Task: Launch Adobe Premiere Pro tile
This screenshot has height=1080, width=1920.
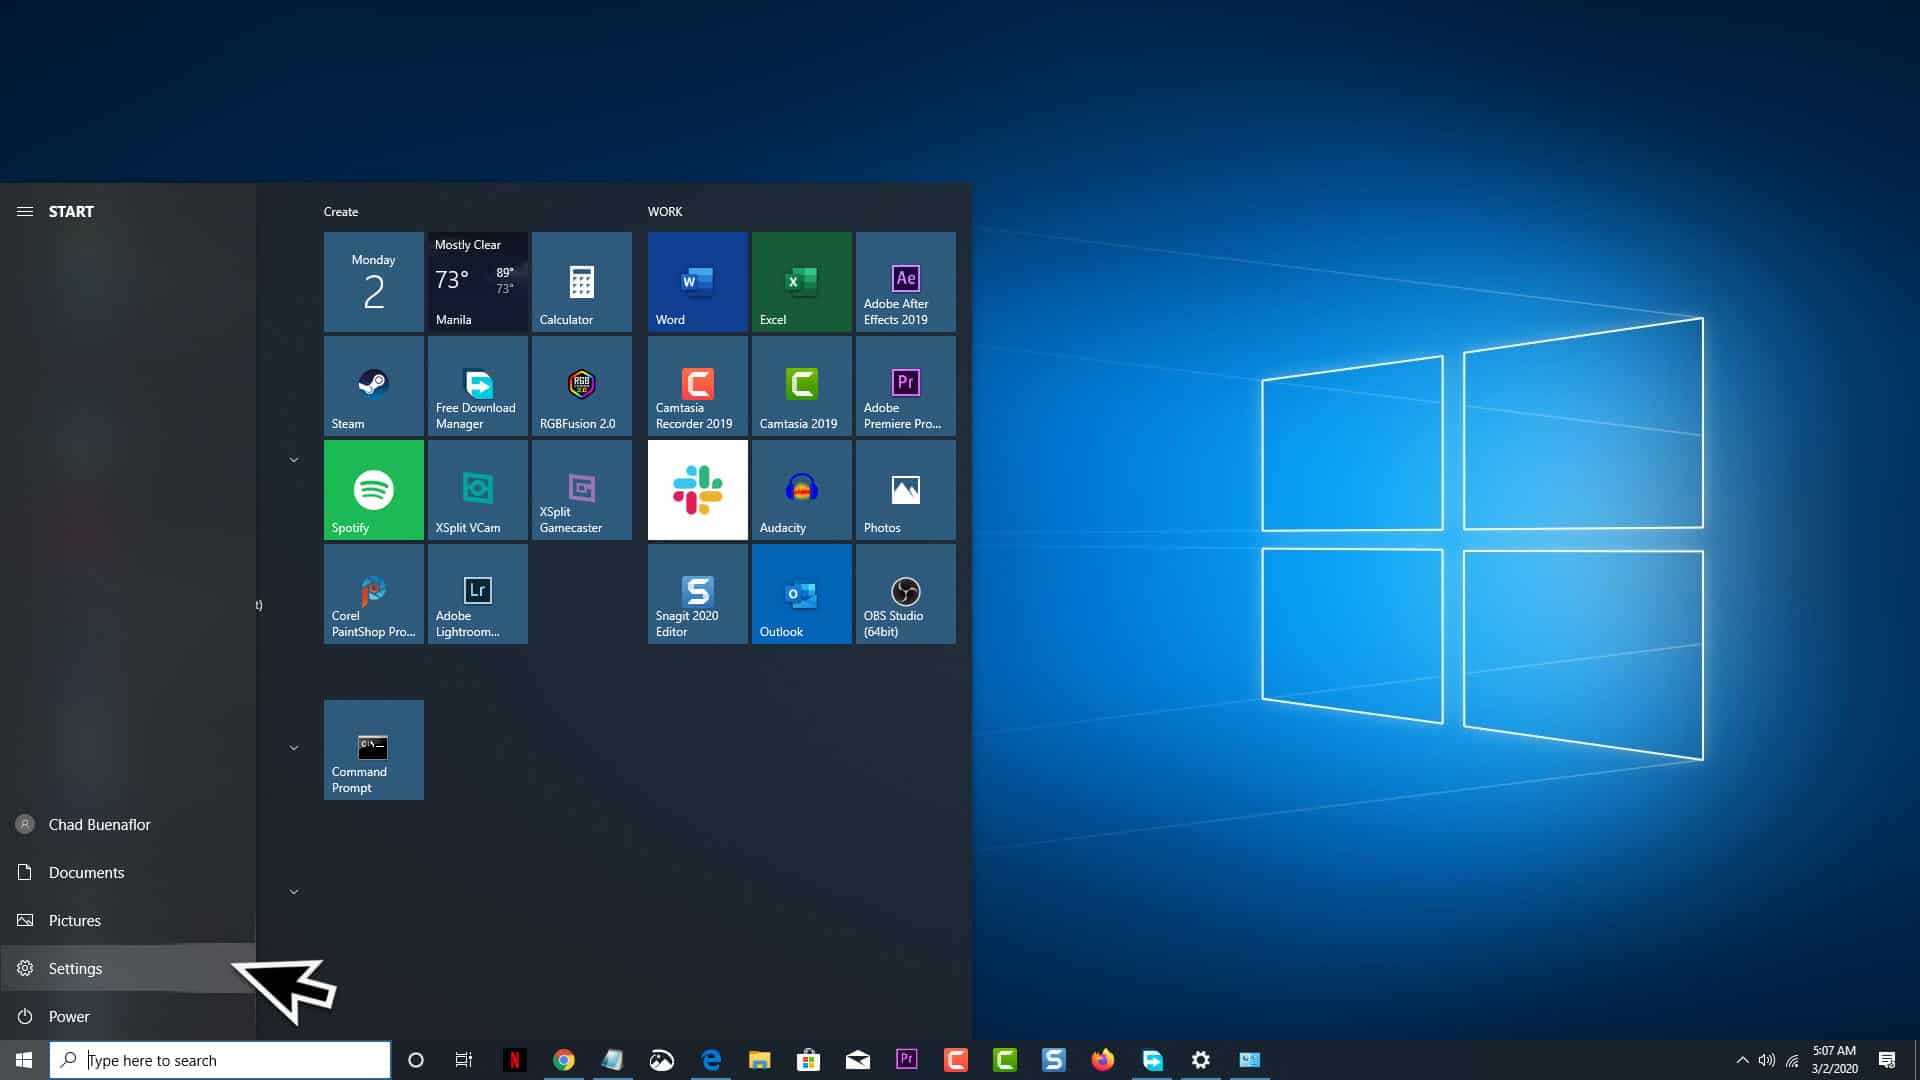Action: coord(905,386)
